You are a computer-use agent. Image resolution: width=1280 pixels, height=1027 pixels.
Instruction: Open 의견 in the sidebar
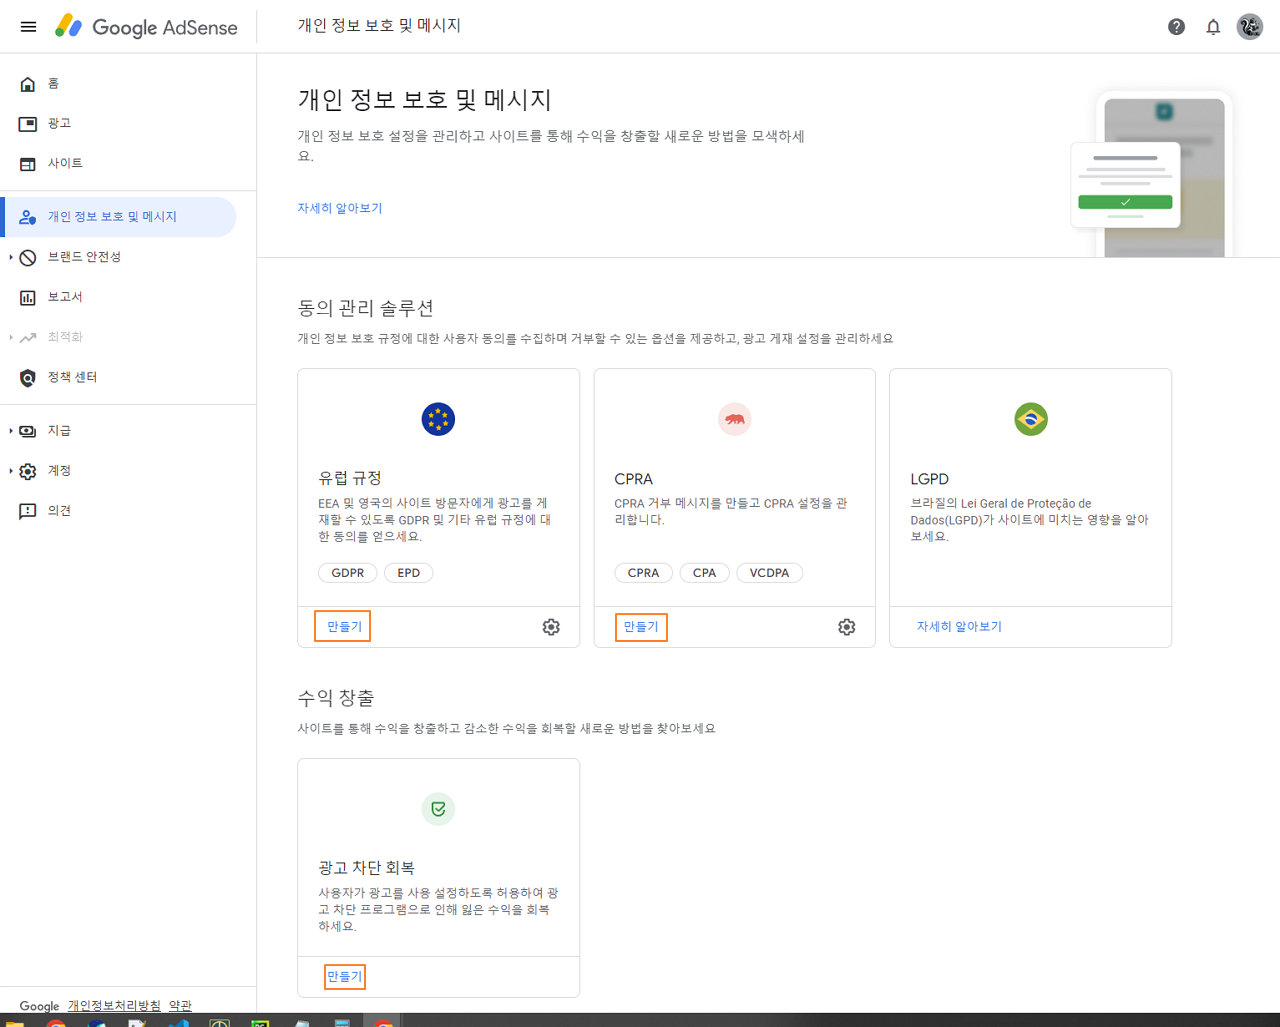click(59, 511)
